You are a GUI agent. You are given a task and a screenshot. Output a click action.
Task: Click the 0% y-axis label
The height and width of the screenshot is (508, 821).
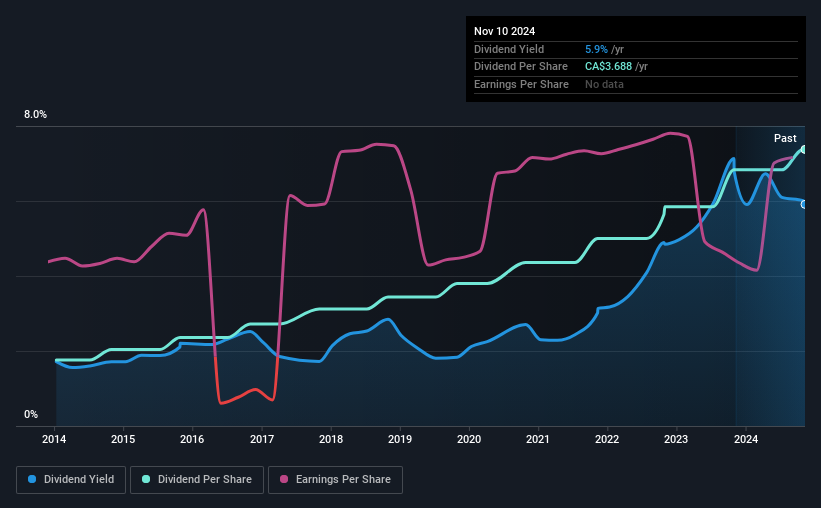click(x=31, y=414)
